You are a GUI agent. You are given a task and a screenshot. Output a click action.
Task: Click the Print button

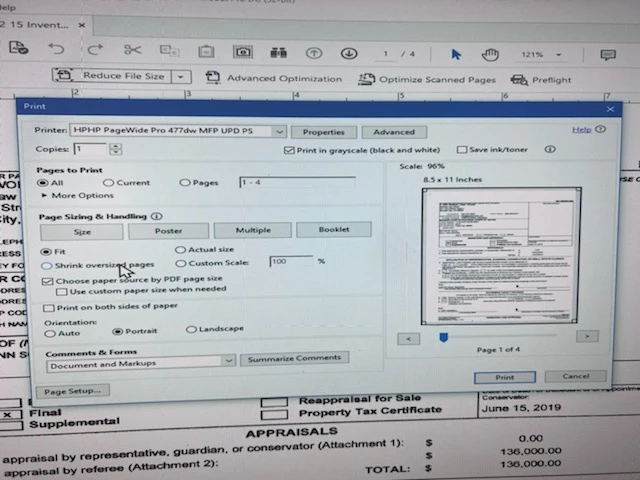click(x=505, y=377)
